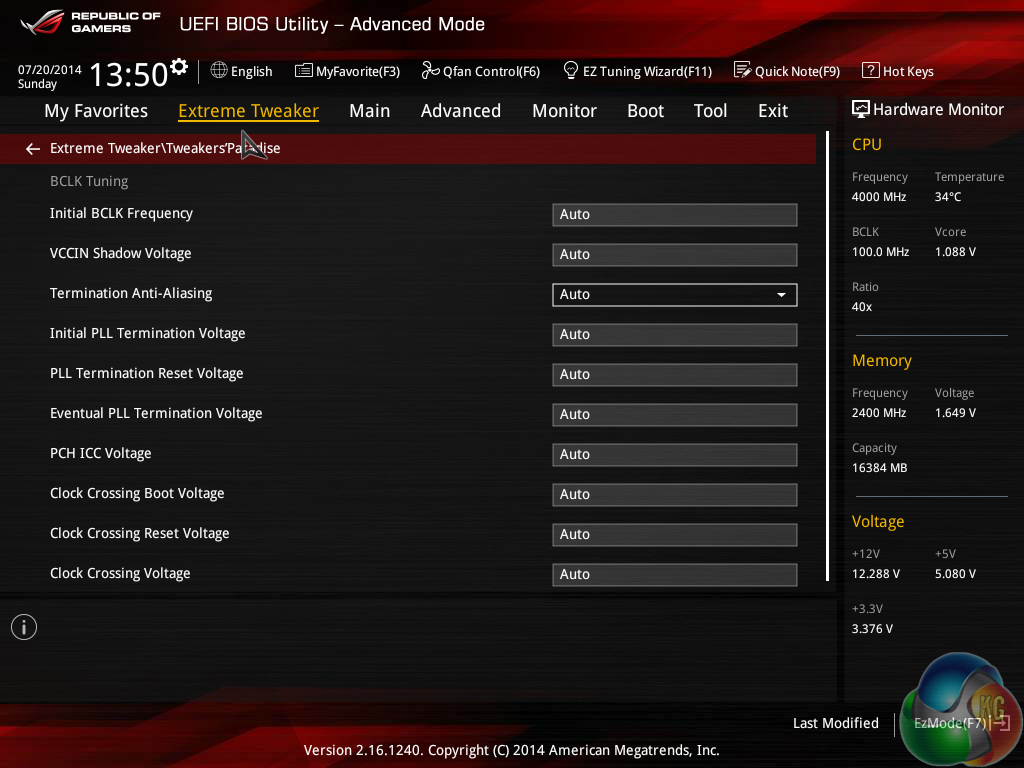
Task: Expand Termination Anti-Aliasing dropdown arrow
Action: pyautogui.click(x=781, y=295)
